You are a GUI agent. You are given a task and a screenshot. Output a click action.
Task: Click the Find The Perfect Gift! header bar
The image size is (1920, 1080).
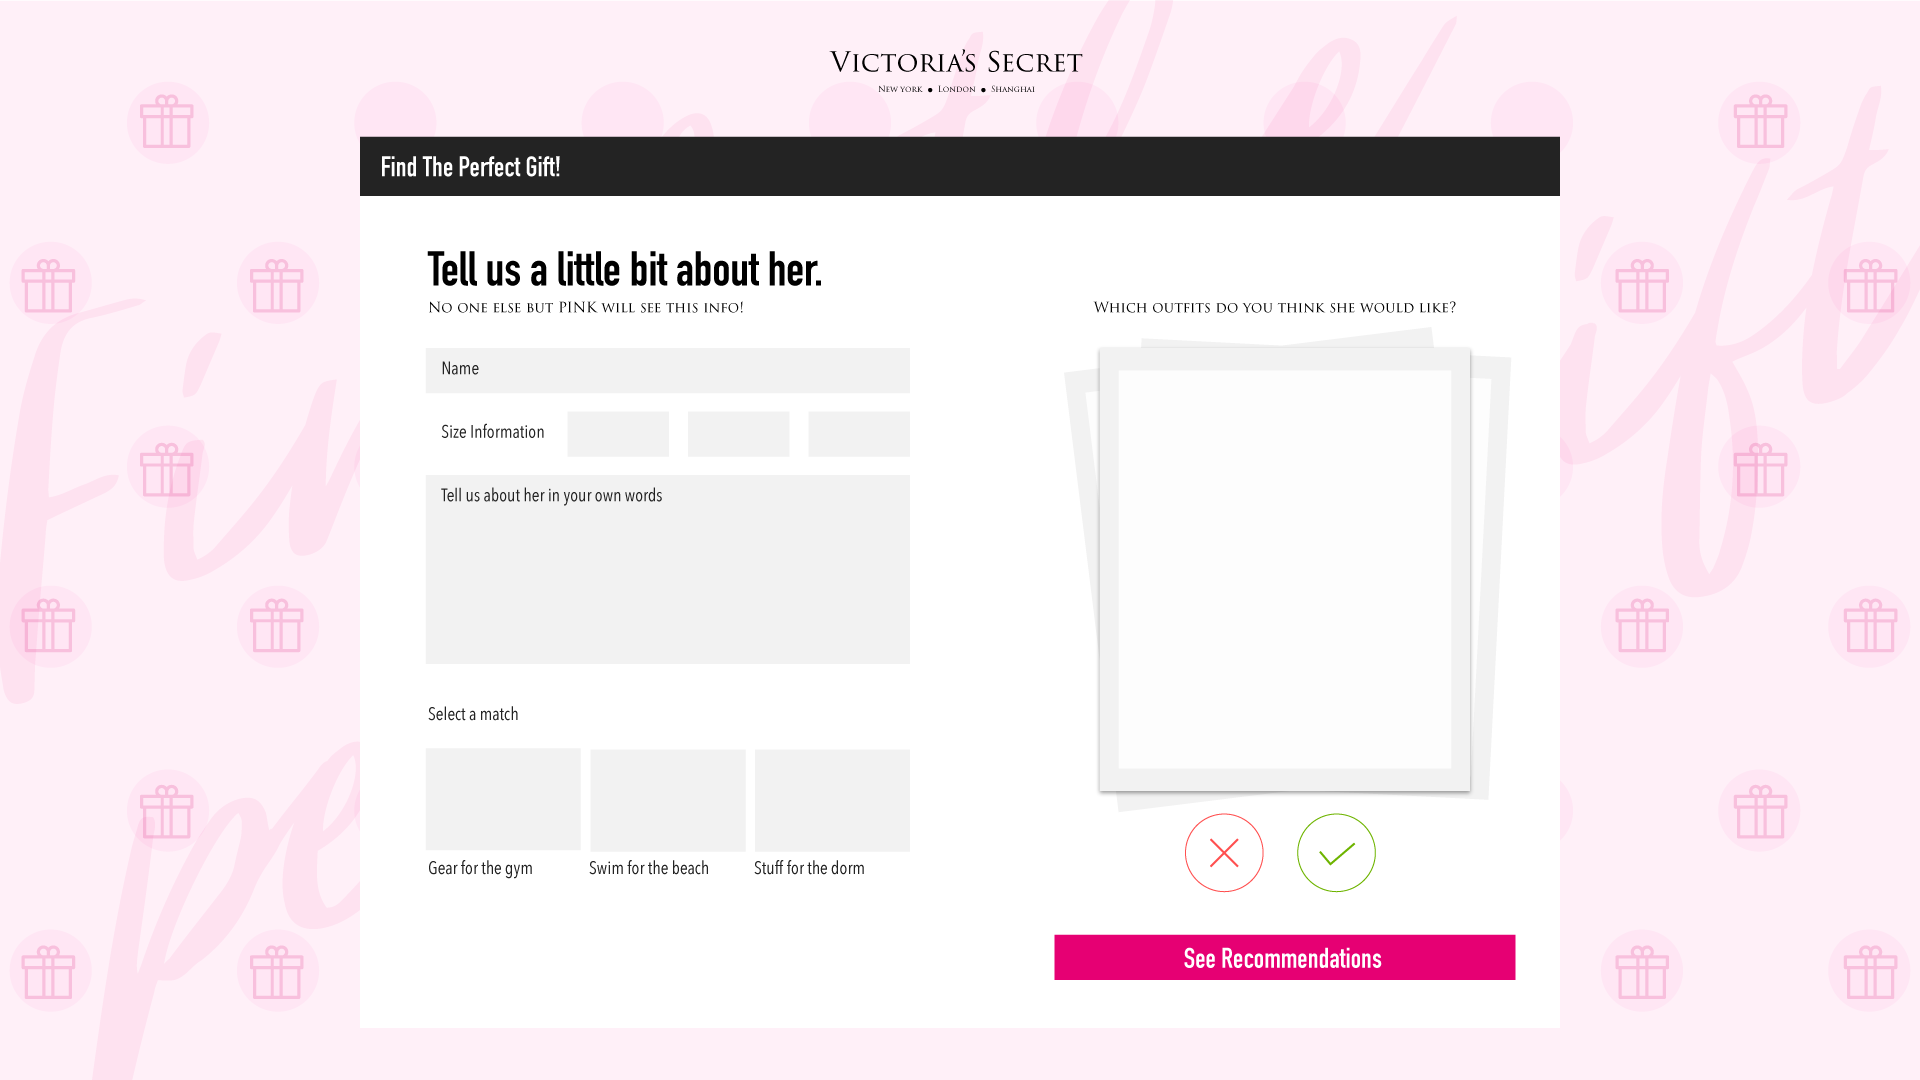click(x=959, y=166)
